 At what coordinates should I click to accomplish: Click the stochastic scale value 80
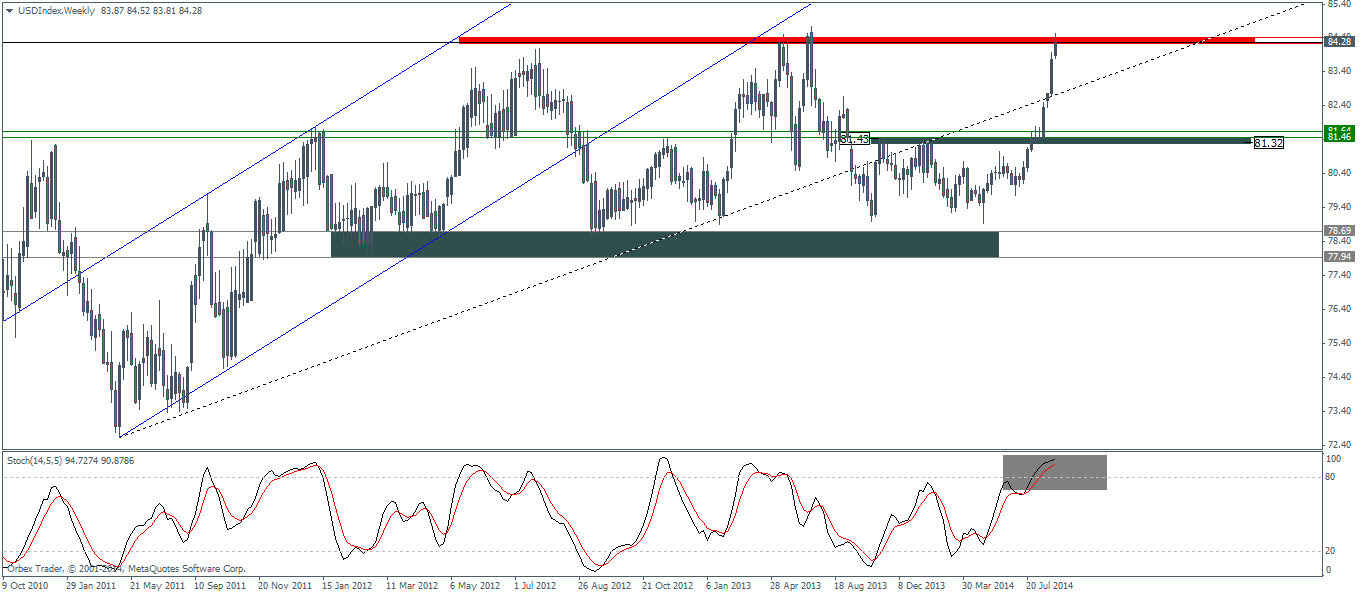click(1331, 477)
